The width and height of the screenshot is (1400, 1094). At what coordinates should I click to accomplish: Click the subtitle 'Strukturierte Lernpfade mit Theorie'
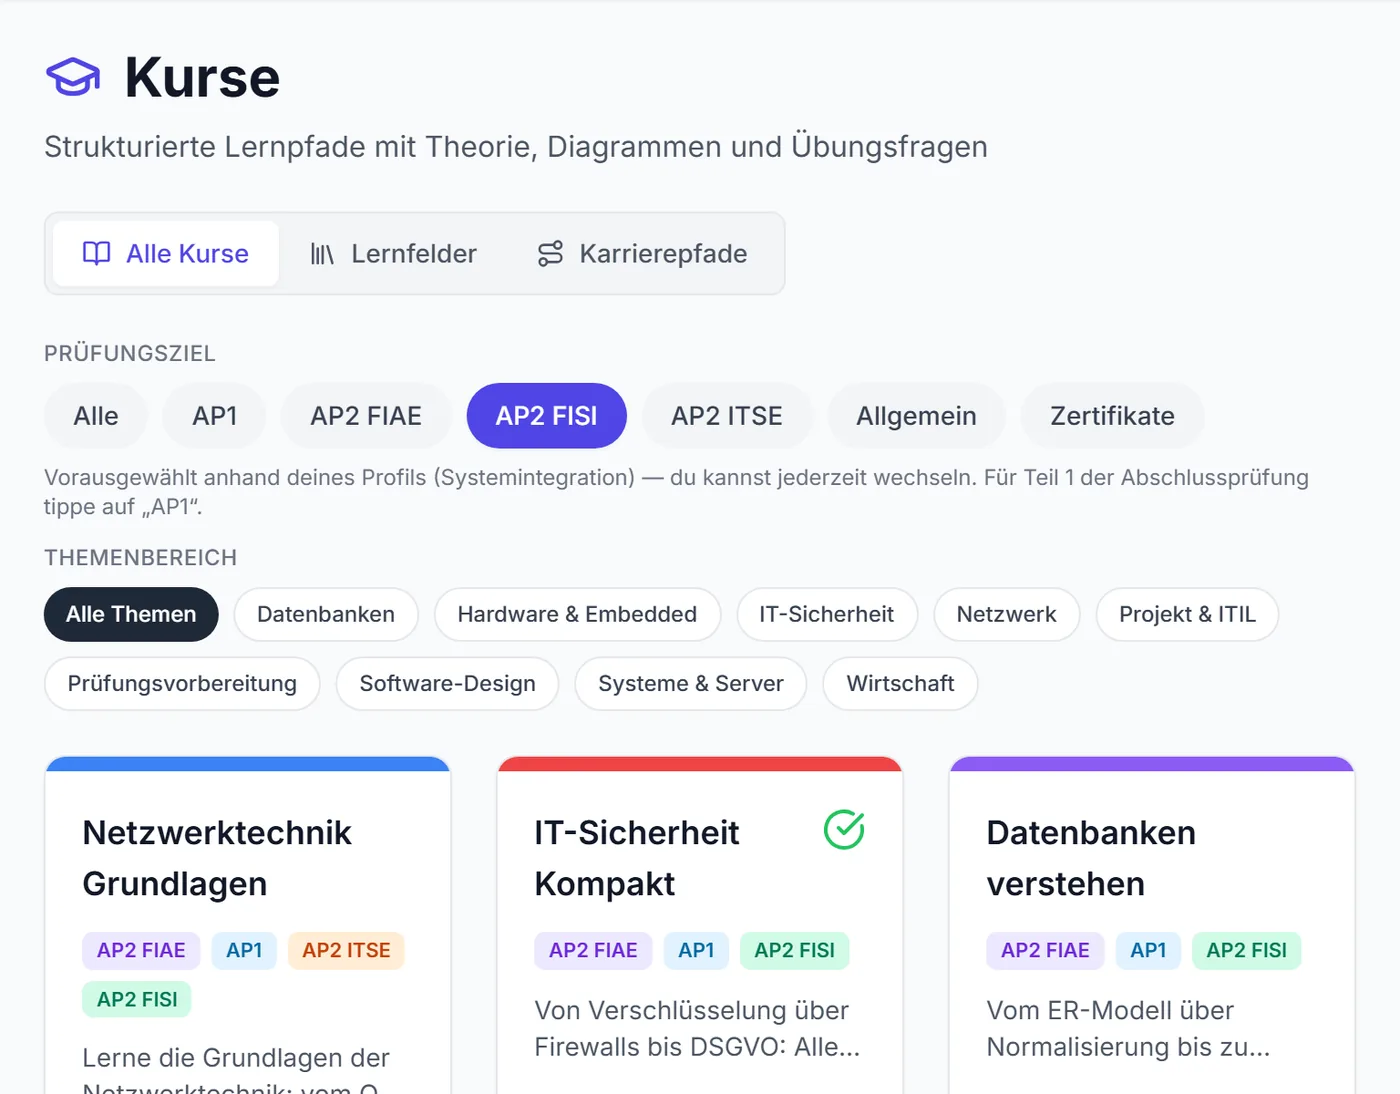click(x=516, y=147)
